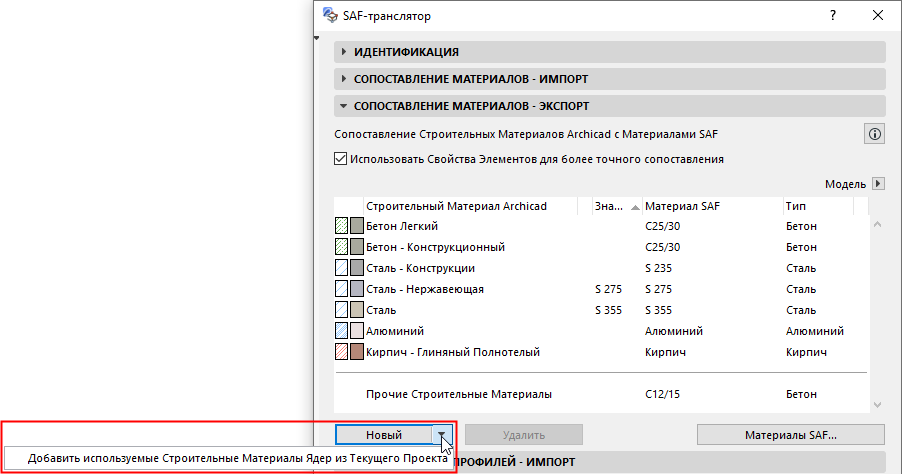The image size is (902, 474).
Task: Select Прочие Строительные Материалы row
Action: (x=601, y=394)
